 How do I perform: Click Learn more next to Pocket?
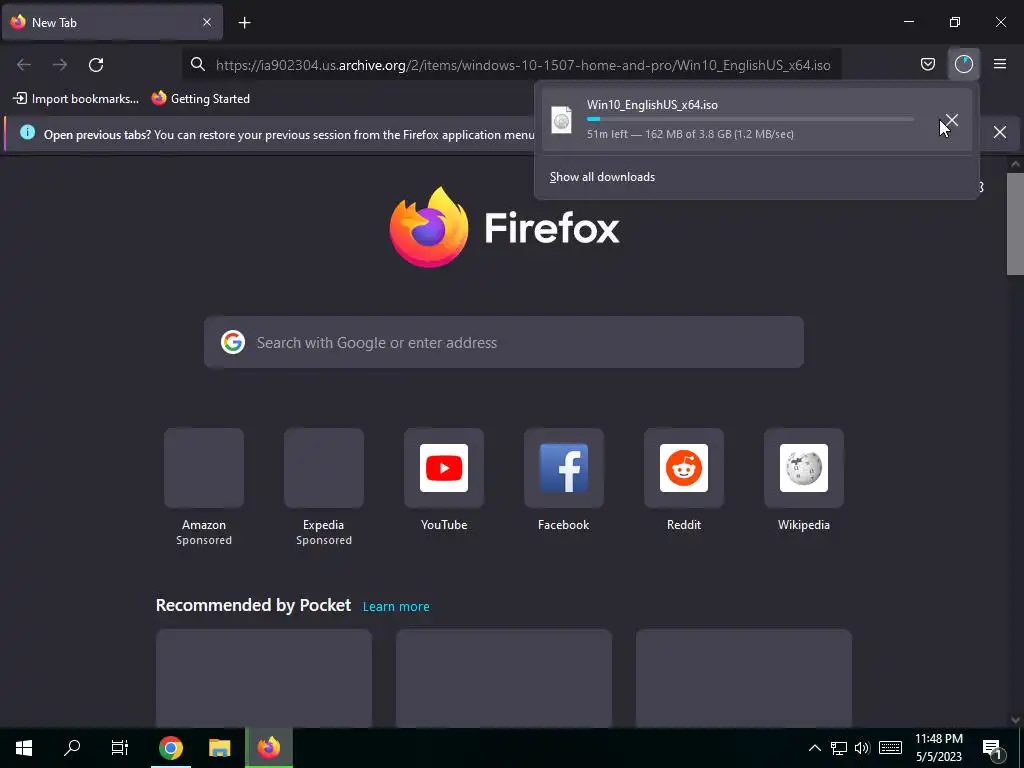click(x=396, y=607)
